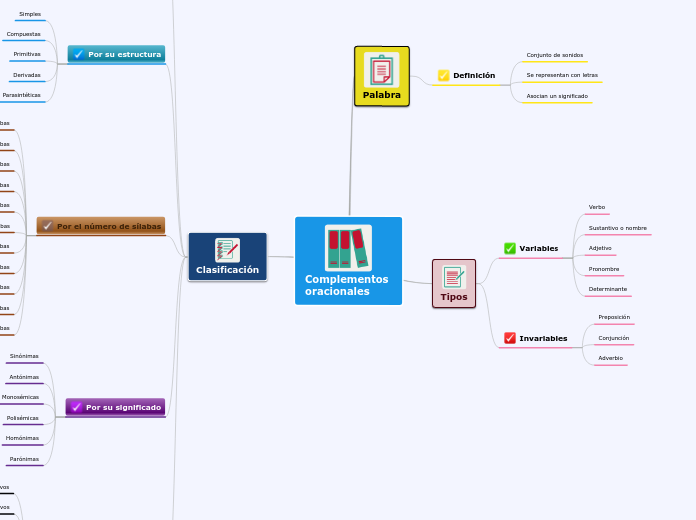Click the Adjetivo leaf

coord(600,248)
